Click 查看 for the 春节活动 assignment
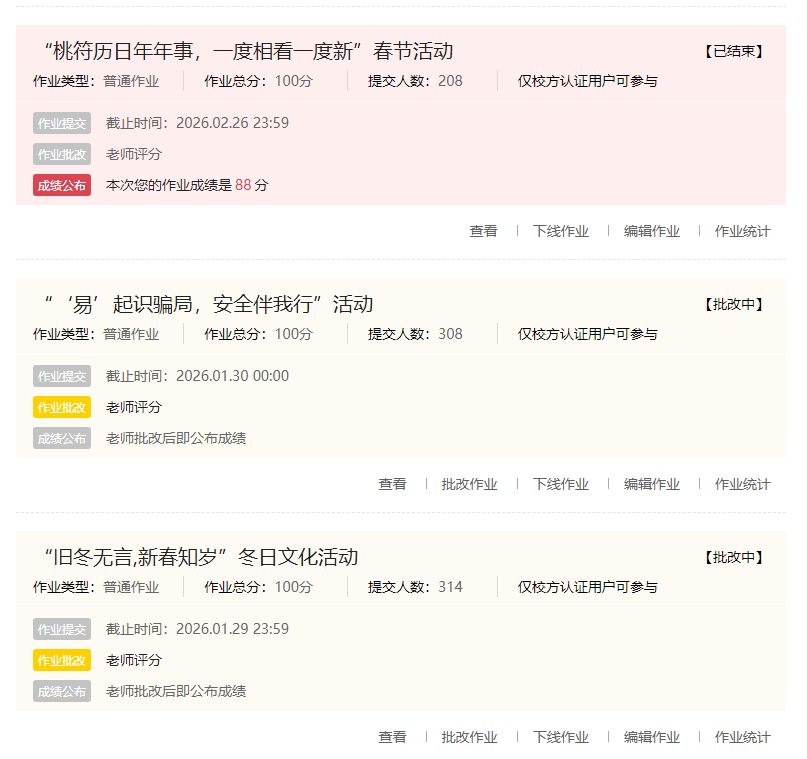The height and width of the screenshot is (759, 807). (483, 231)
